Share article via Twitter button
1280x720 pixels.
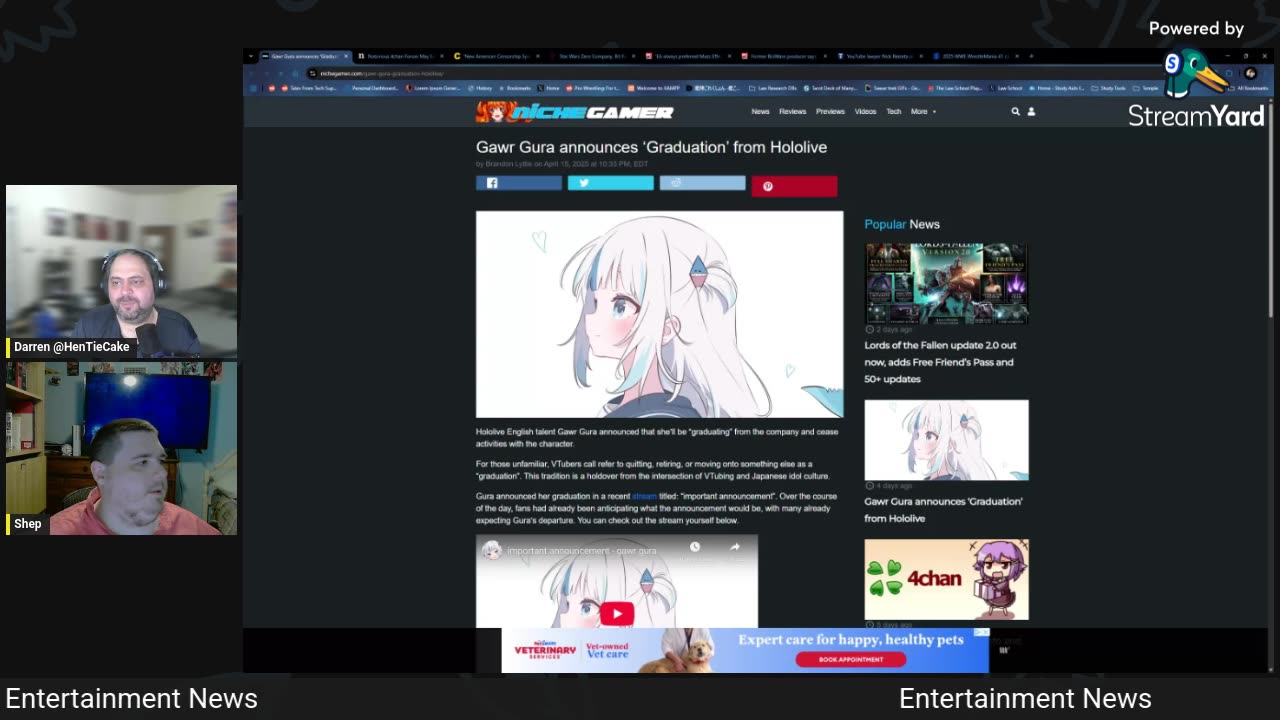click(610, 183)
